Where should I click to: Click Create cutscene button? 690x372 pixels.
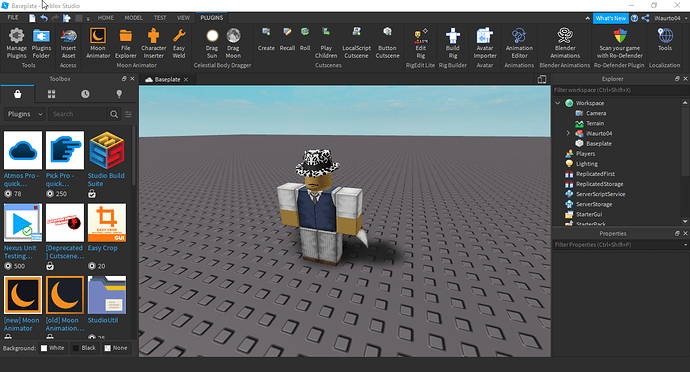click(266, 39)
